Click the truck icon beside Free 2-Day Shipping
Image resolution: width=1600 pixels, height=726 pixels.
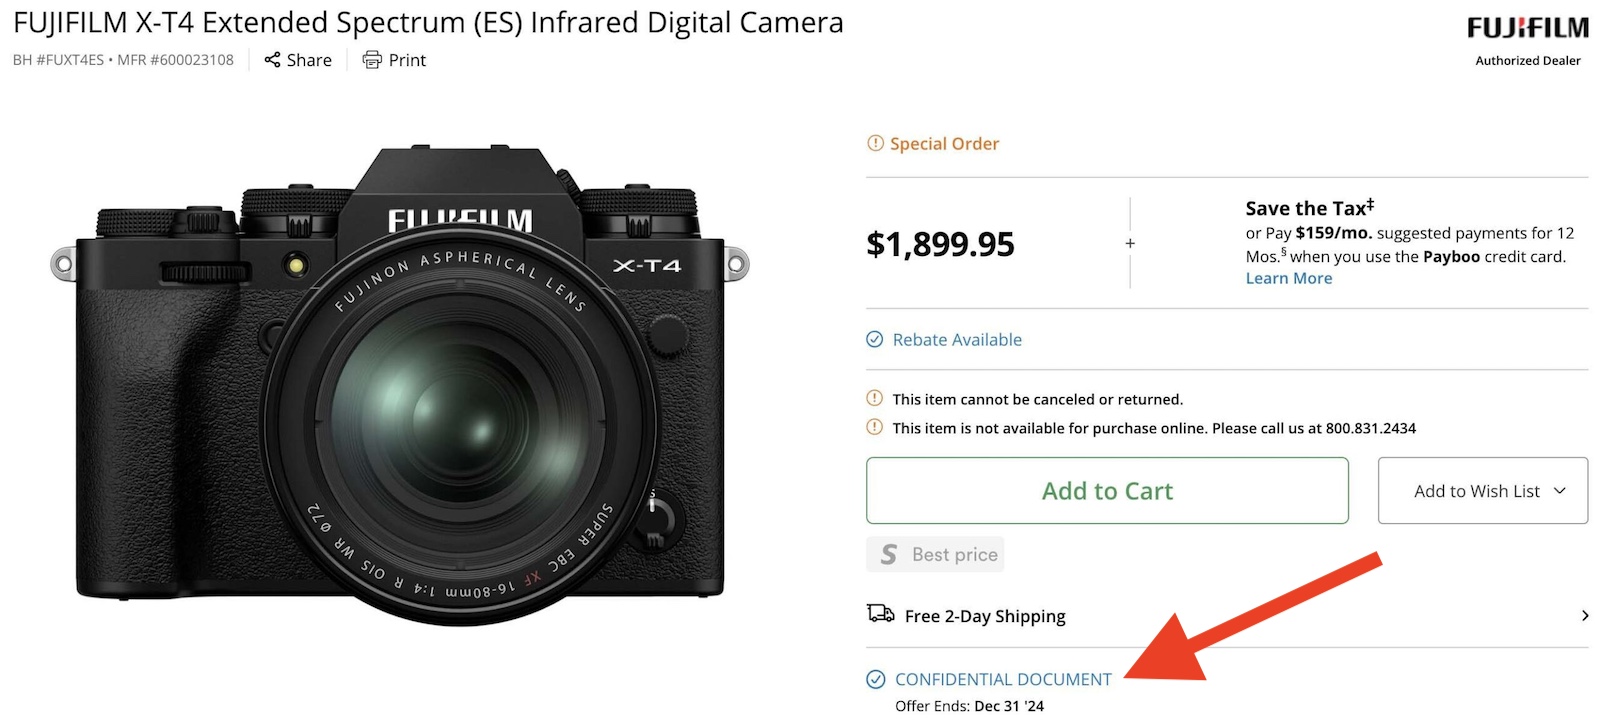pos(878,615)
